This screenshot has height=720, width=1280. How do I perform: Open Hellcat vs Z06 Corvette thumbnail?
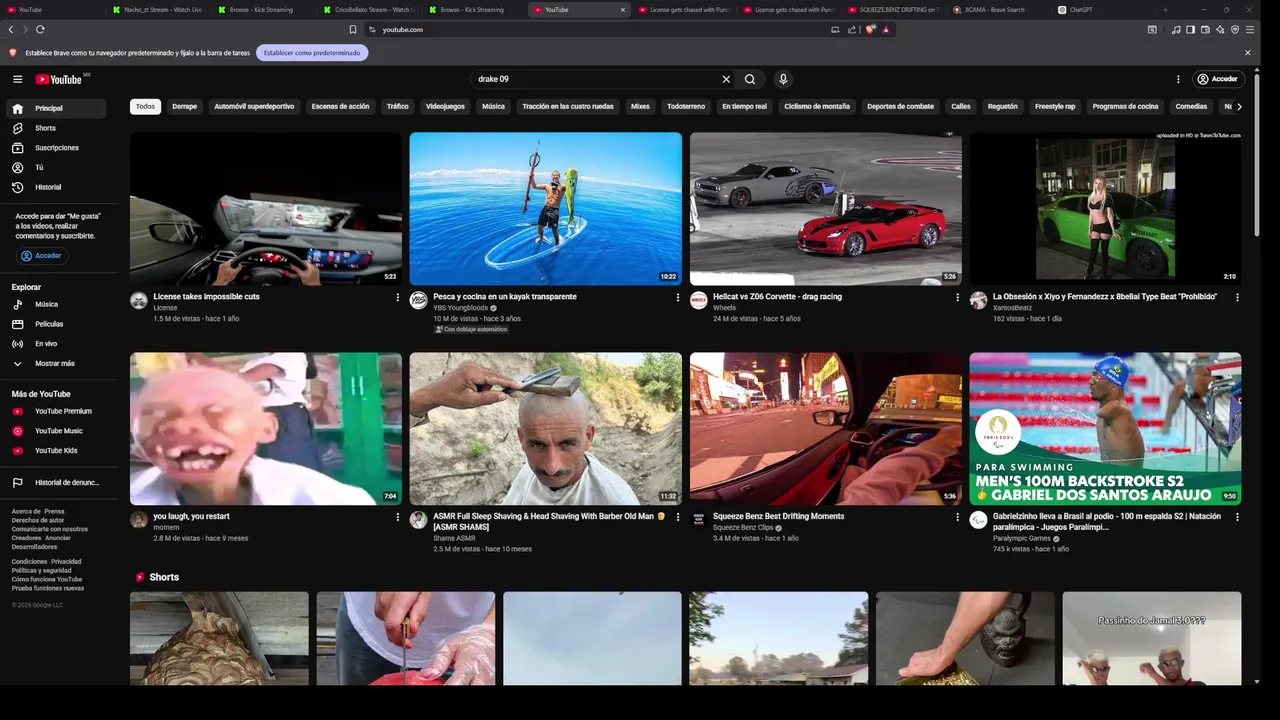(826, 209)
